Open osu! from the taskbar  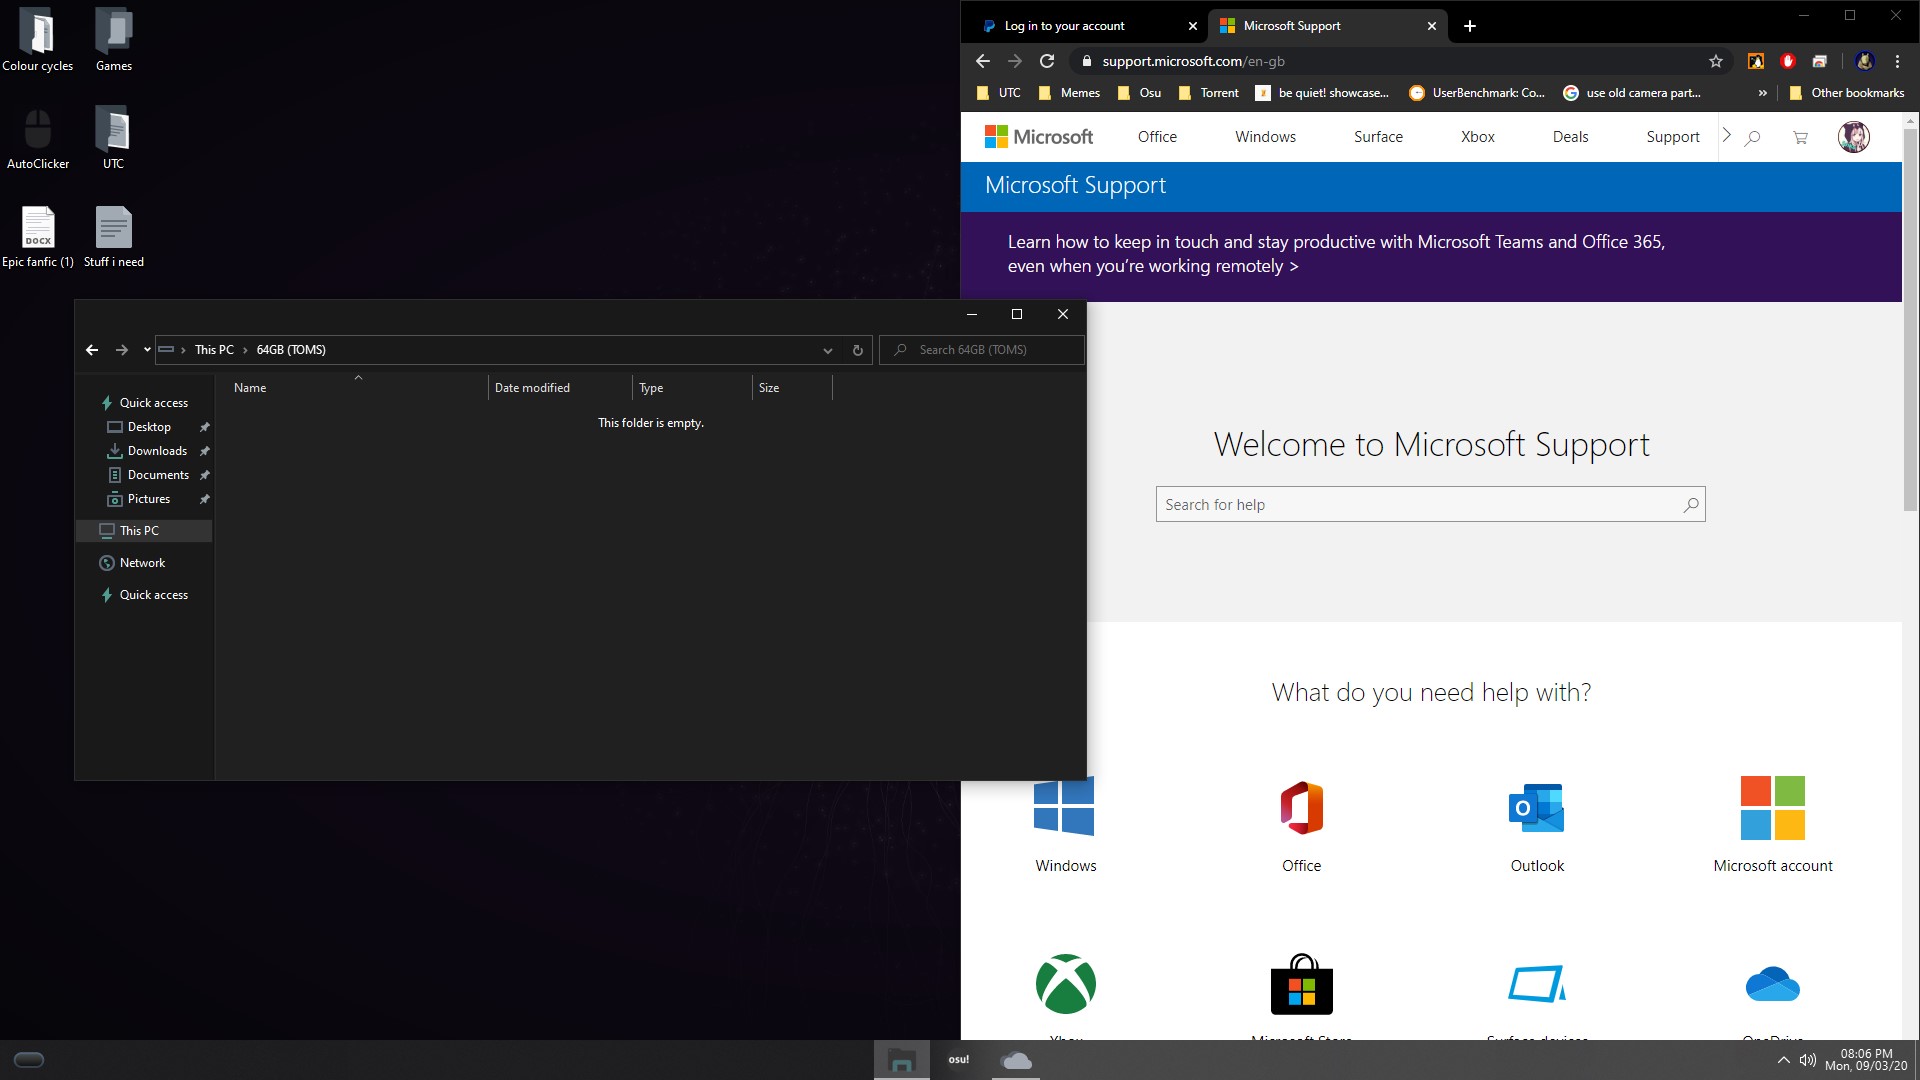coord(958,1060)
